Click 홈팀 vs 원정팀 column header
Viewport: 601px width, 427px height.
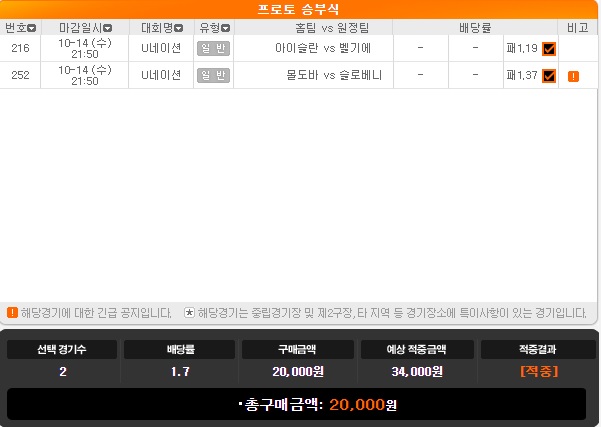pyautogui.click(x=332, y=28)
